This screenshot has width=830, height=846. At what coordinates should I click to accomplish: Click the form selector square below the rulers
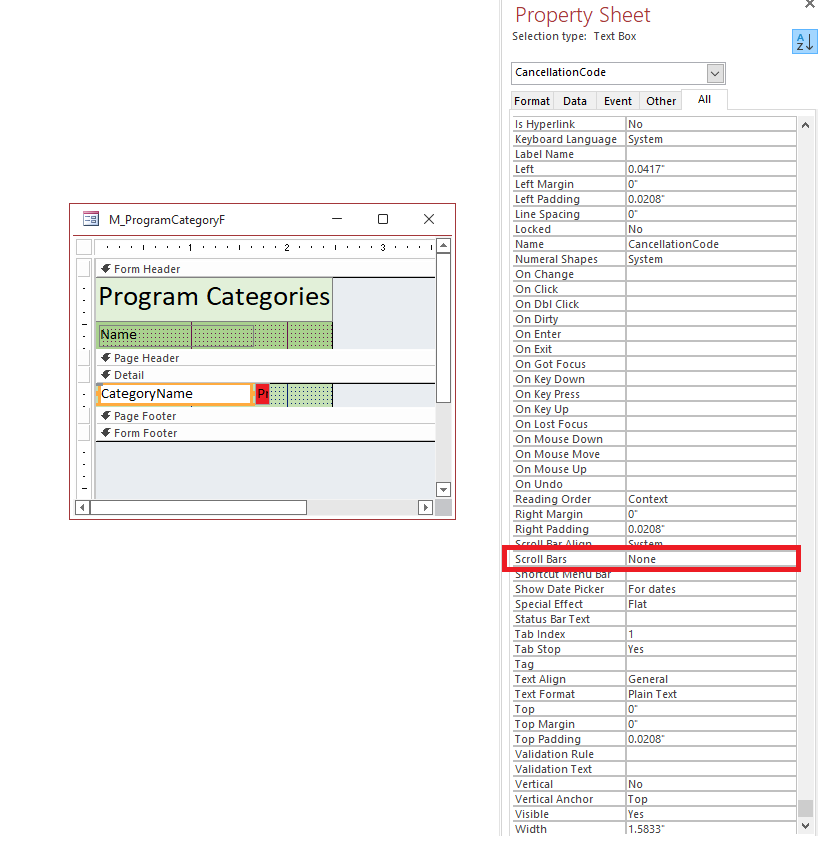(83, 248)
